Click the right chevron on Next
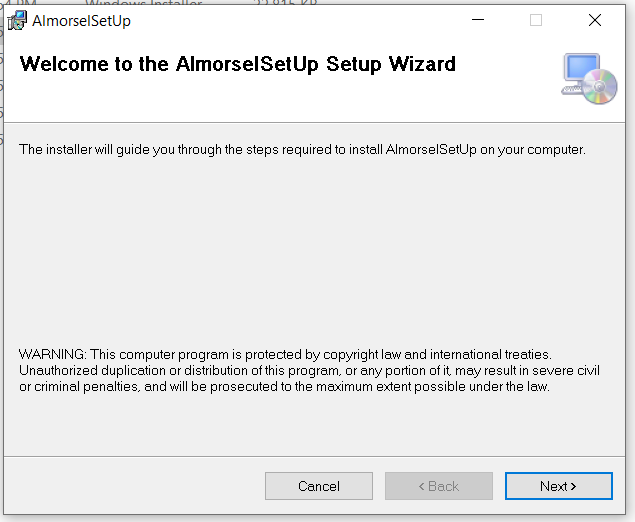635x522 pixels. click(573, 486)
